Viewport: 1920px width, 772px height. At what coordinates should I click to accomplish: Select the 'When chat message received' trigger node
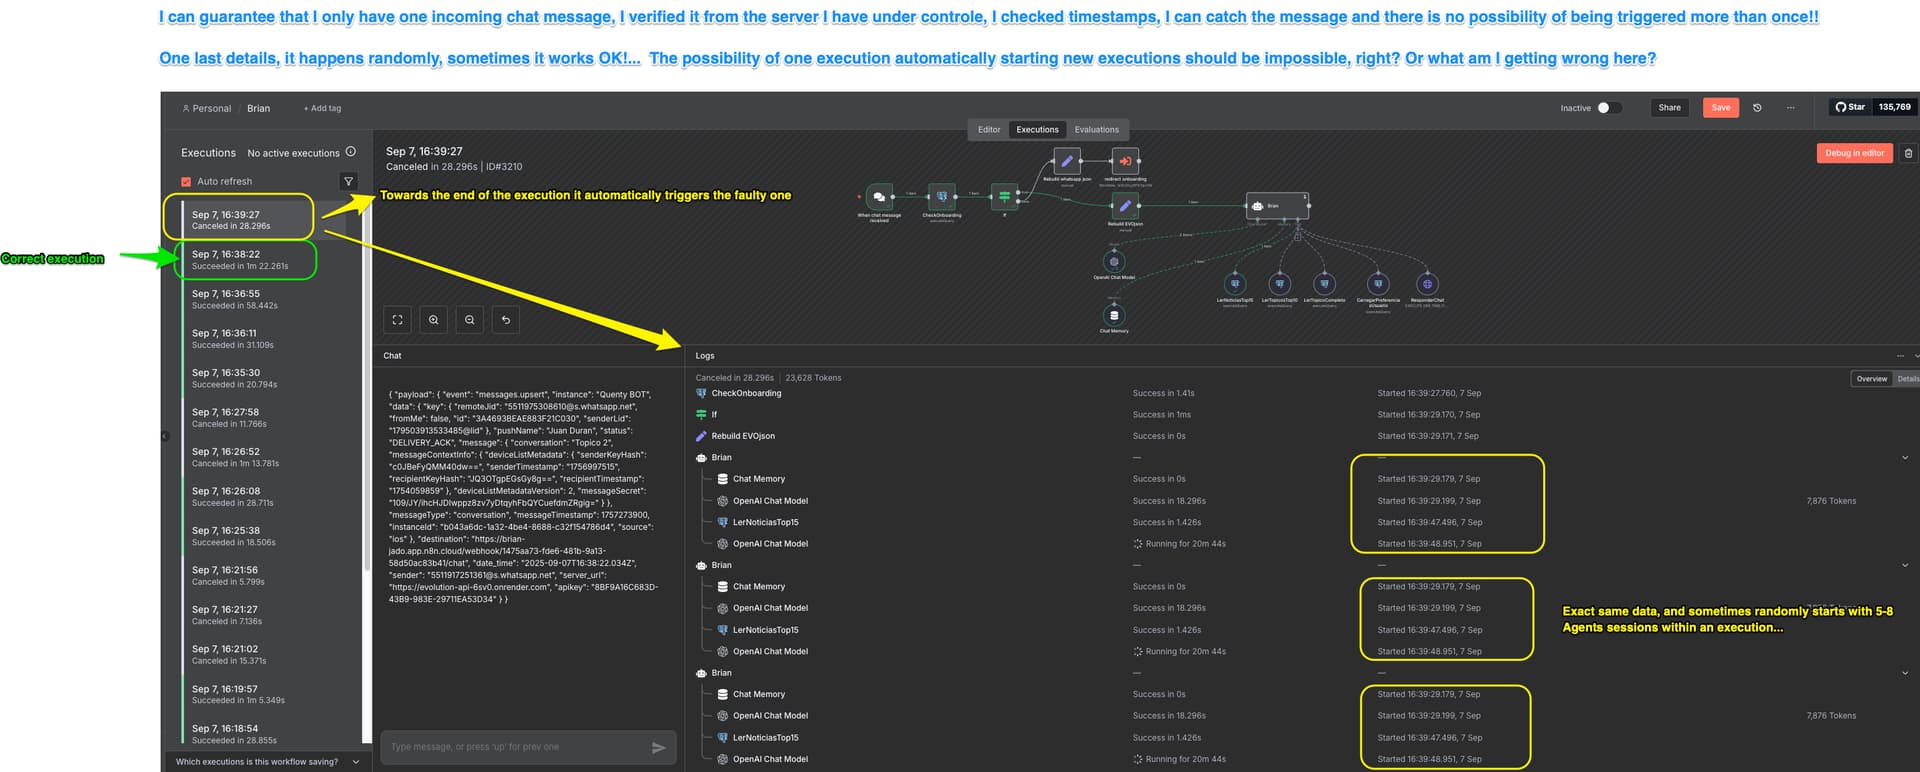(x=879, y=197)
